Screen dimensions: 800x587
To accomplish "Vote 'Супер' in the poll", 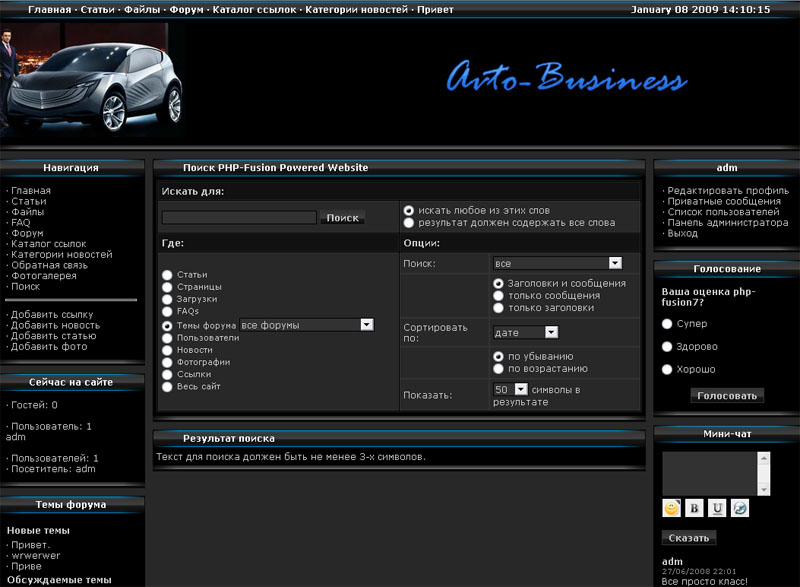I will [x=667, y=324].
